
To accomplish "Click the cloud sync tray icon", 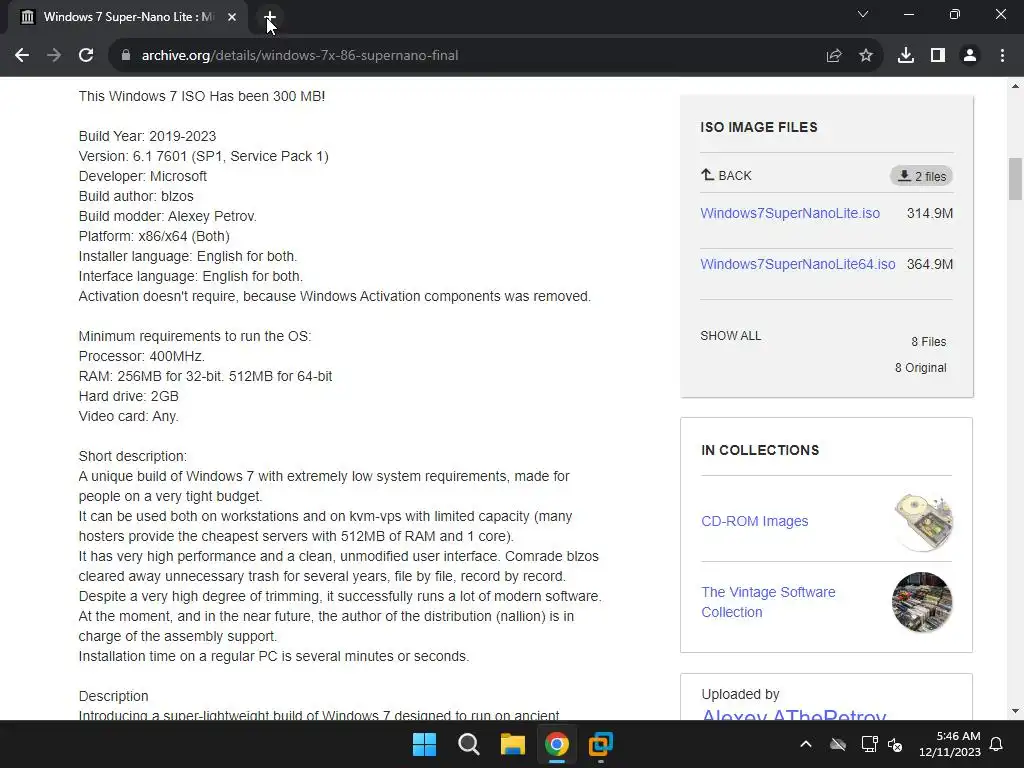I will coord(838,744).
